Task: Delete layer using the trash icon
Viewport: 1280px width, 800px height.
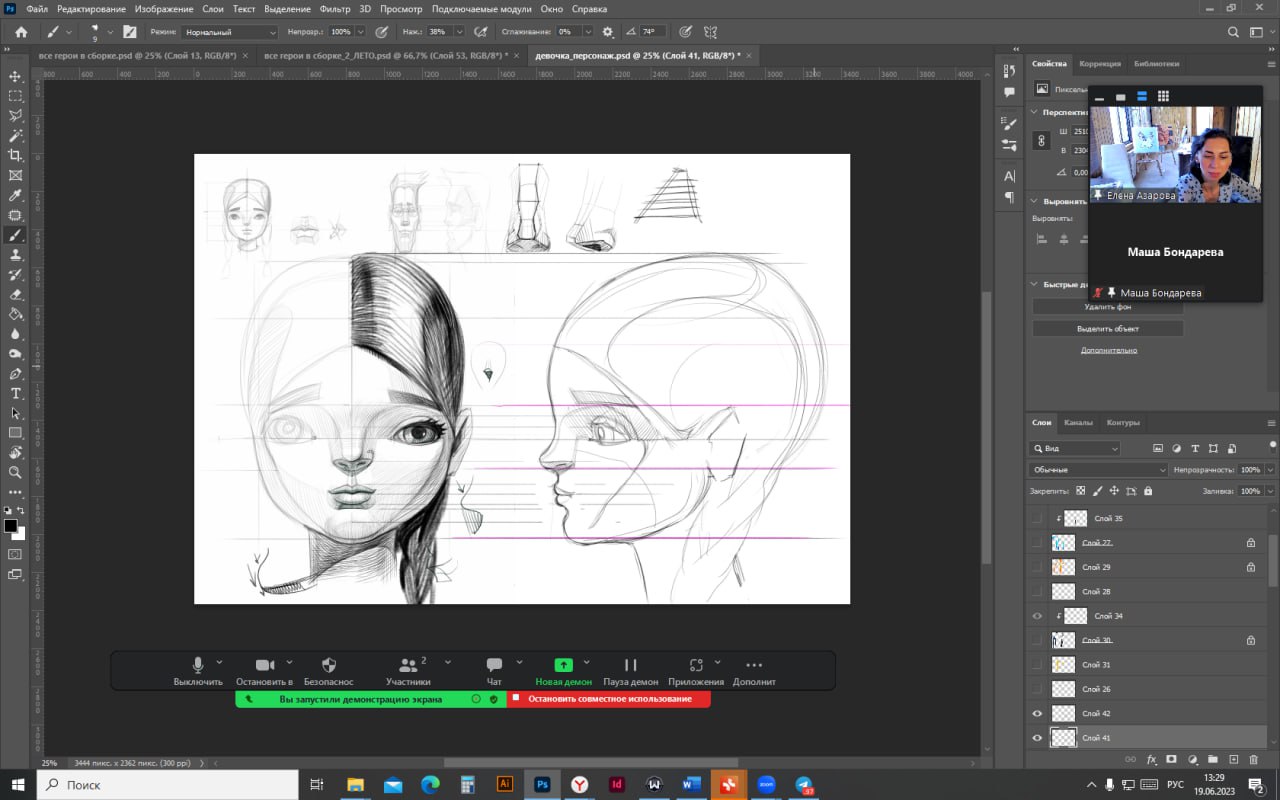Action: [x=1254, y=760]
